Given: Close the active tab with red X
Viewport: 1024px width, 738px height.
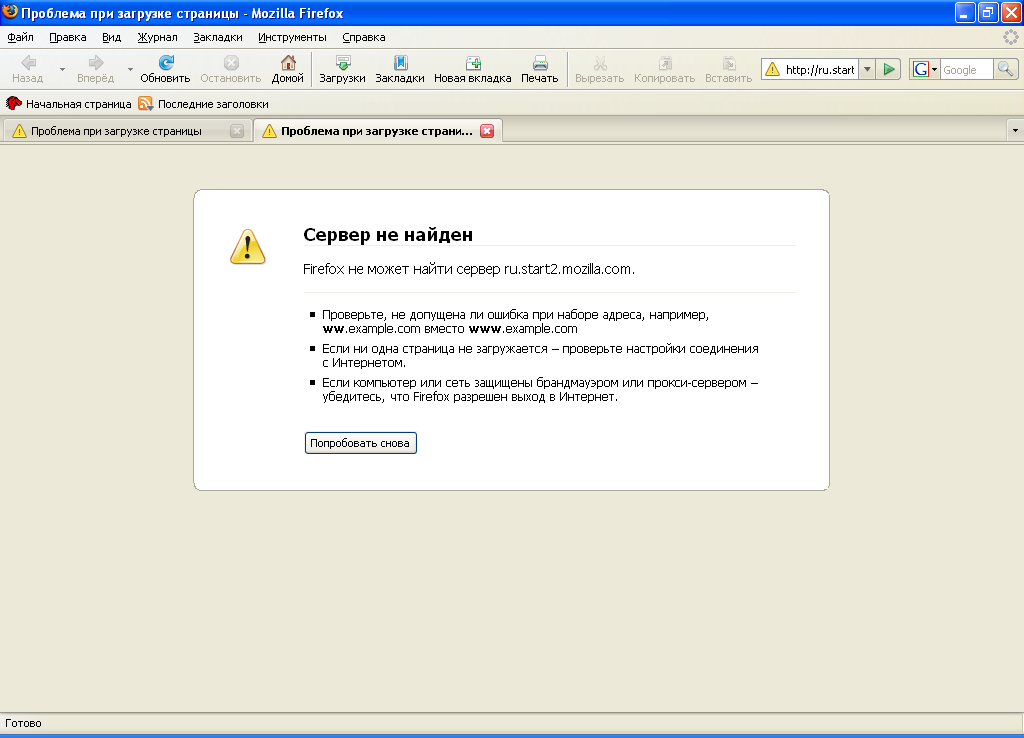Looking at the screenshot, I should [487, 131].
